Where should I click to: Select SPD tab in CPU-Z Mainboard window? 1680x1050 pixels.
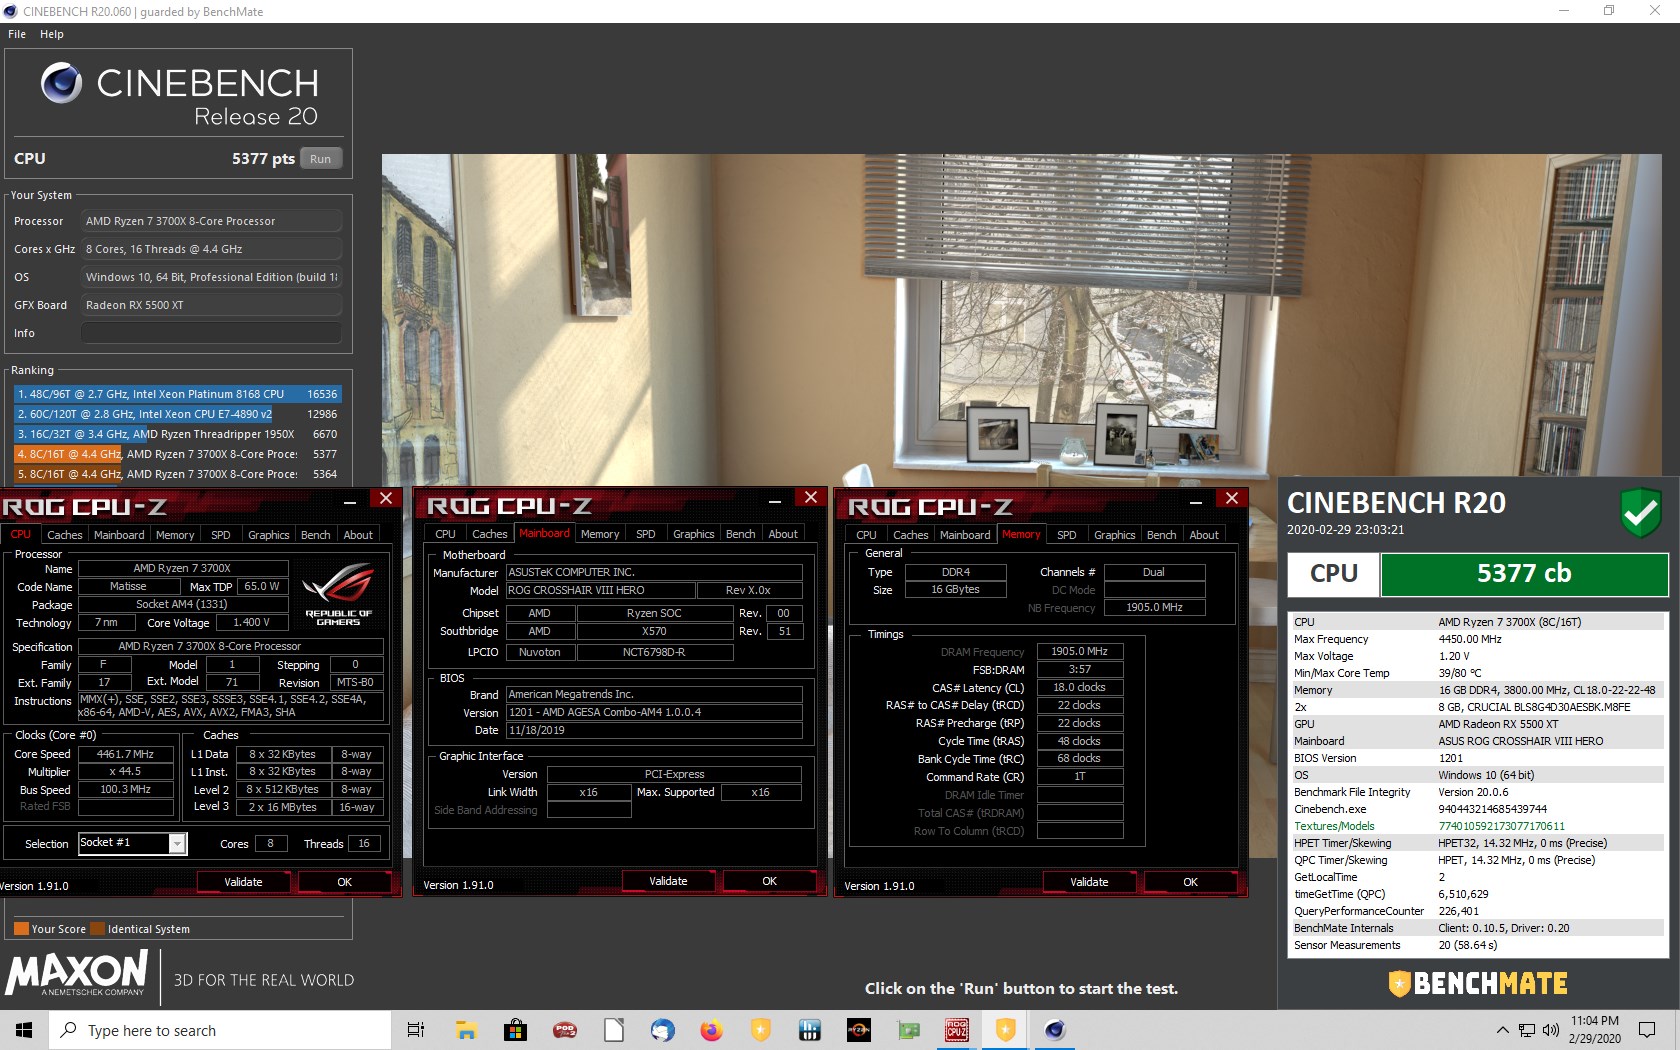[x=646, y=534]
